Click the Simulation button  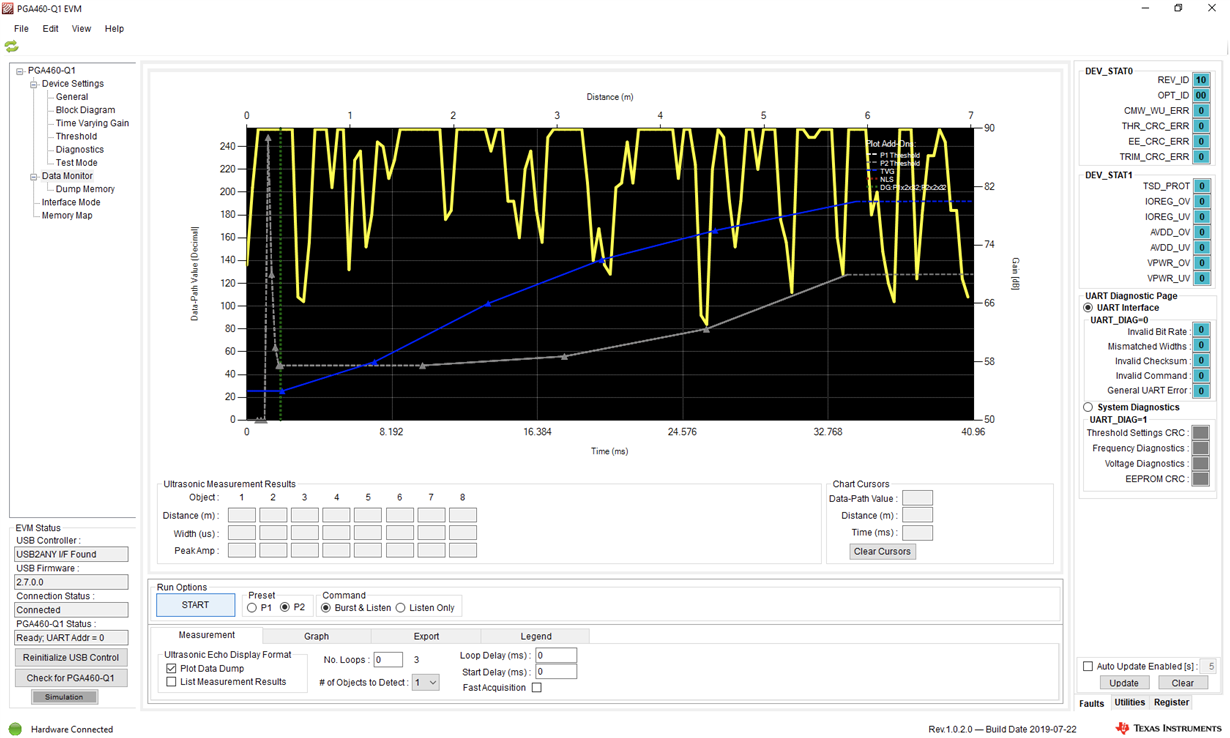tap(64, 697)
